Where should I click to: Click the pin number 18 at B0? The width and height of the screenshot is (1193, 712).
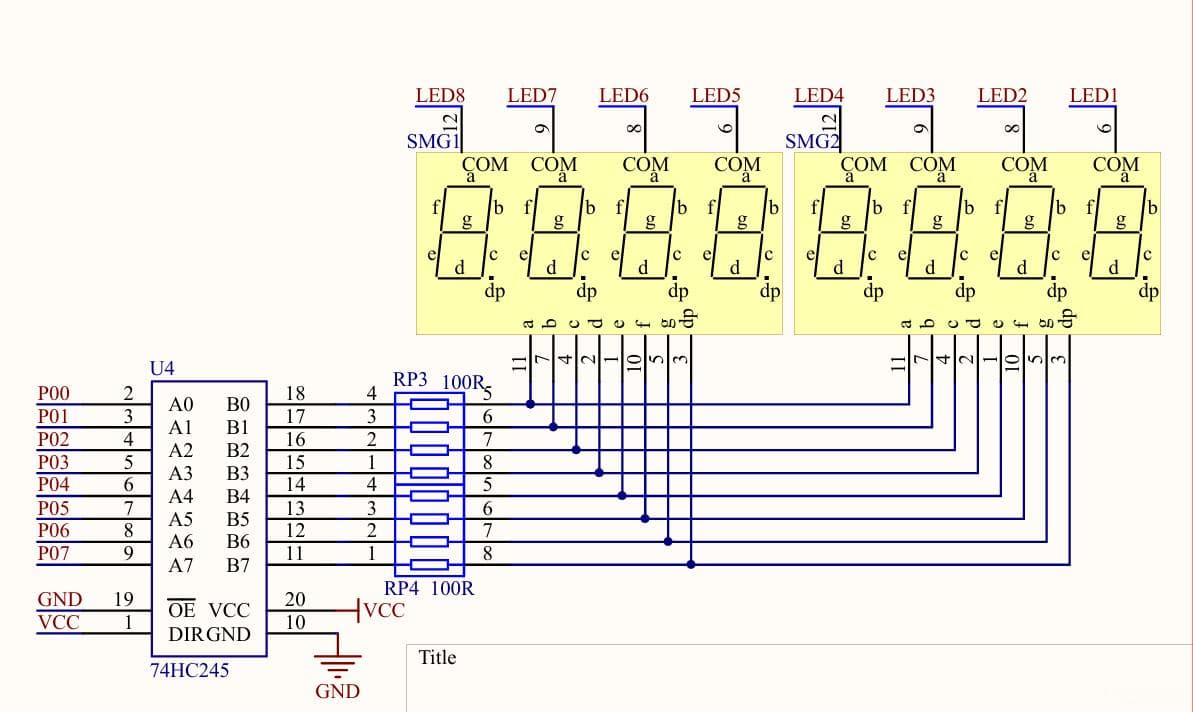click(295, 393)
